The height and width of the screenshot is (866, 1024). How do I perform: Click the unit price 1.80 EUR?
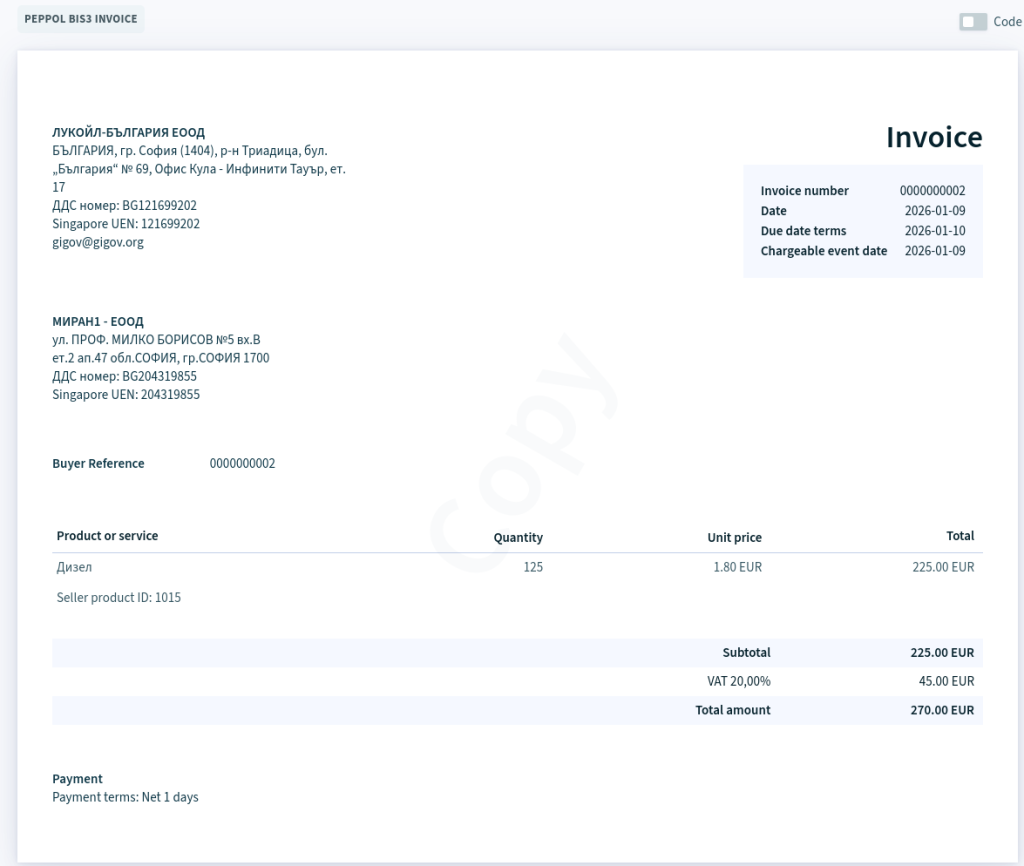(x=737, y=567)
